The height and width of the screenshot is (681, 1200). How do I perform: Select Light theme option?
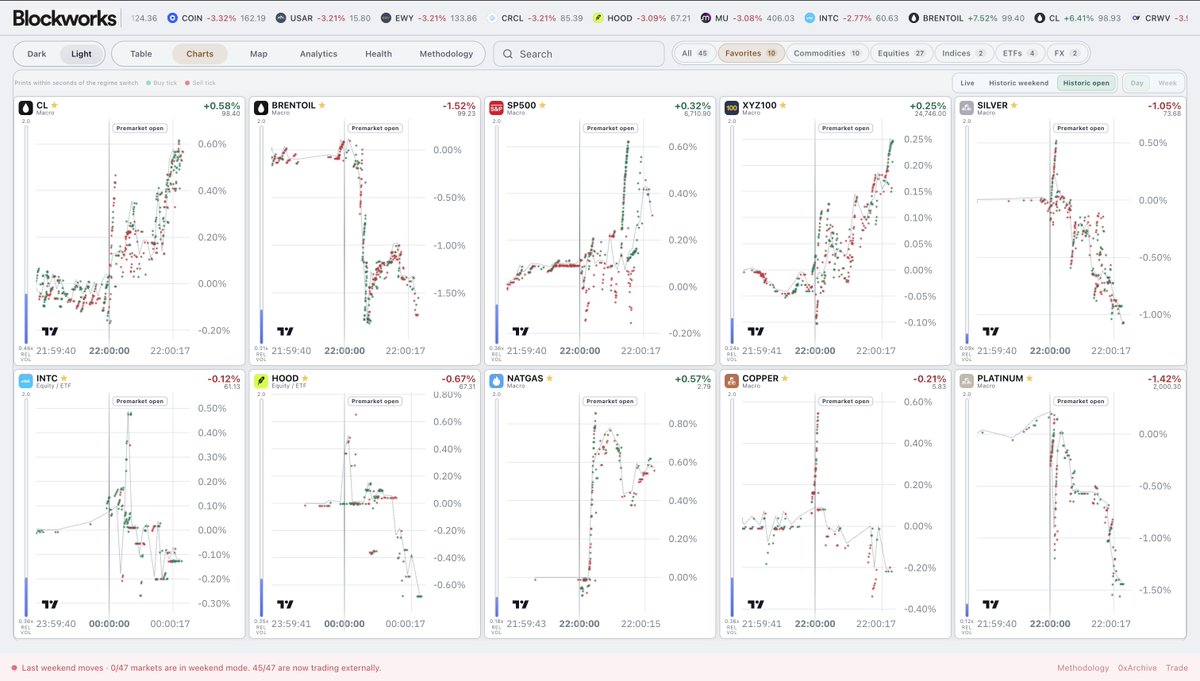pyautogui.click(x=82, y=54)
